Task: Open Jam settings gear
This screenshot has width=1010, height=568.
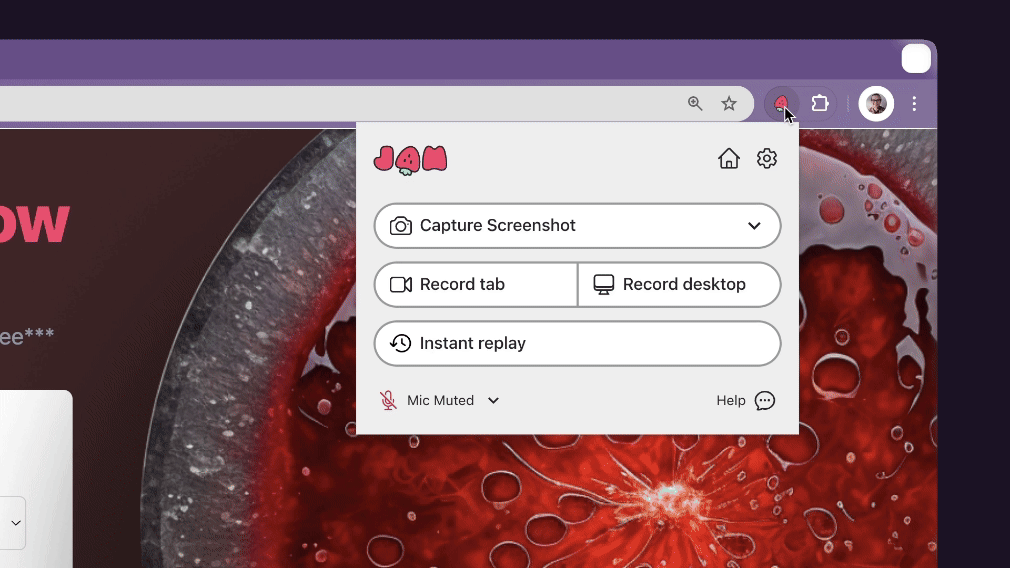Action: click(767, 158)
